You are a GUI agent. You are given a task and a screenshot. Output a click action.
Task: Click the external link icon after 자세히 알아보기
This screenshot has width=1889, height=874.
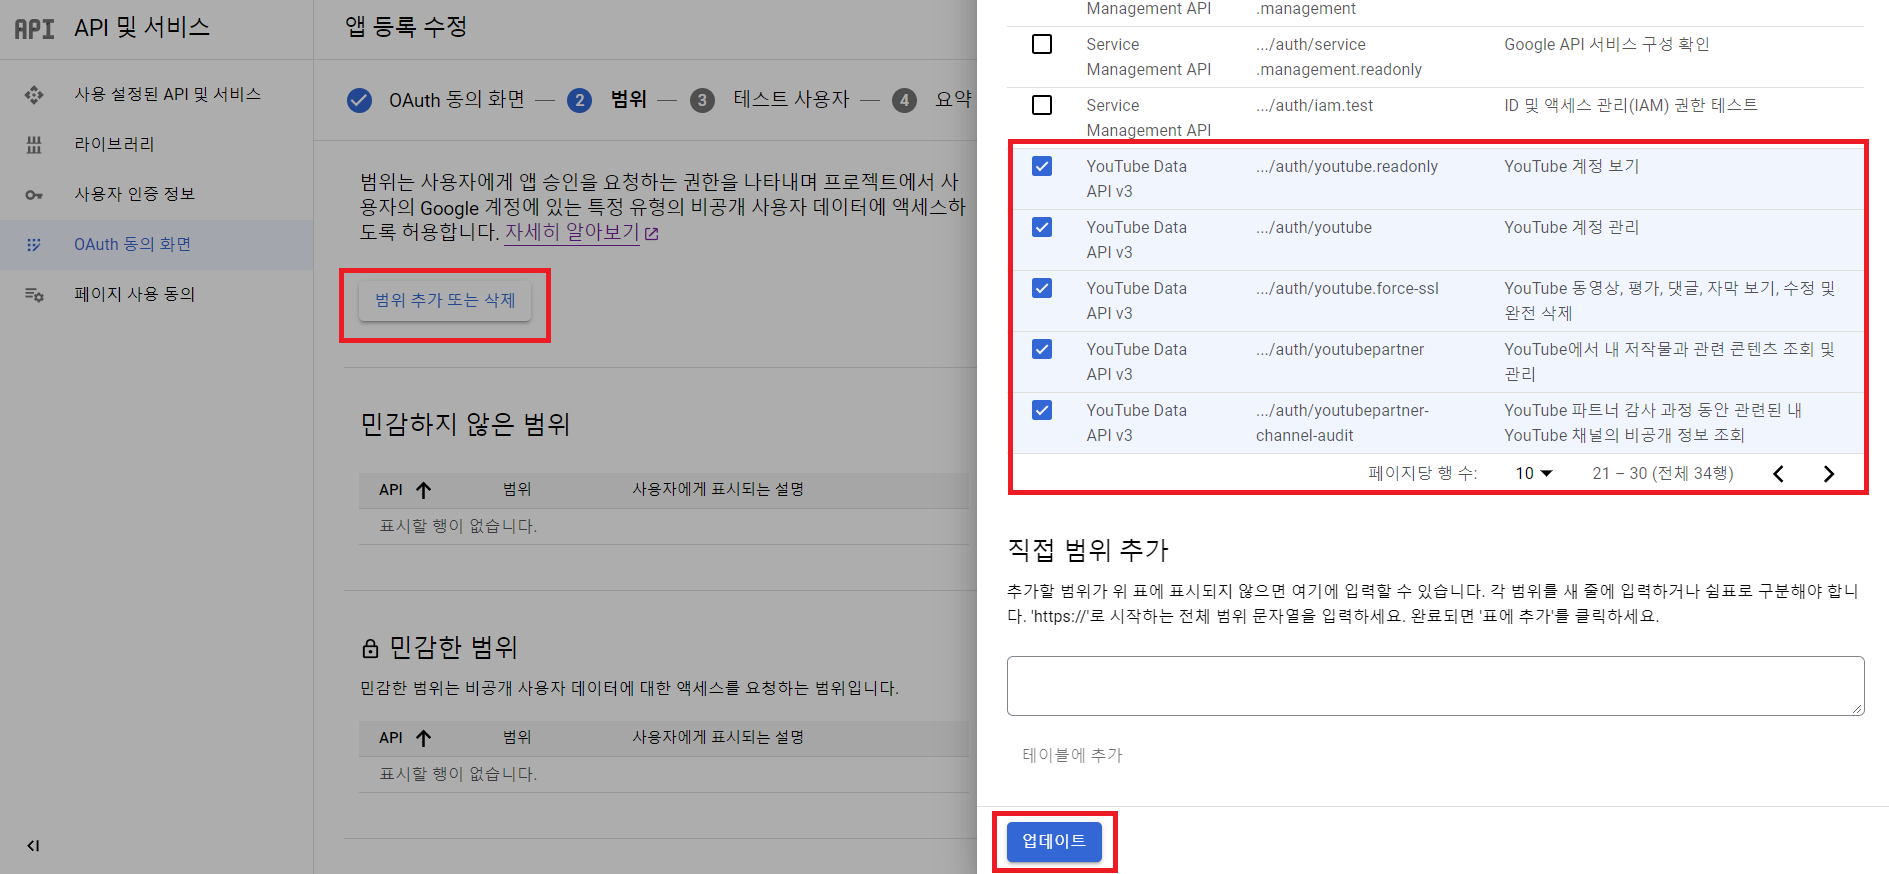[x=652, y=233]
